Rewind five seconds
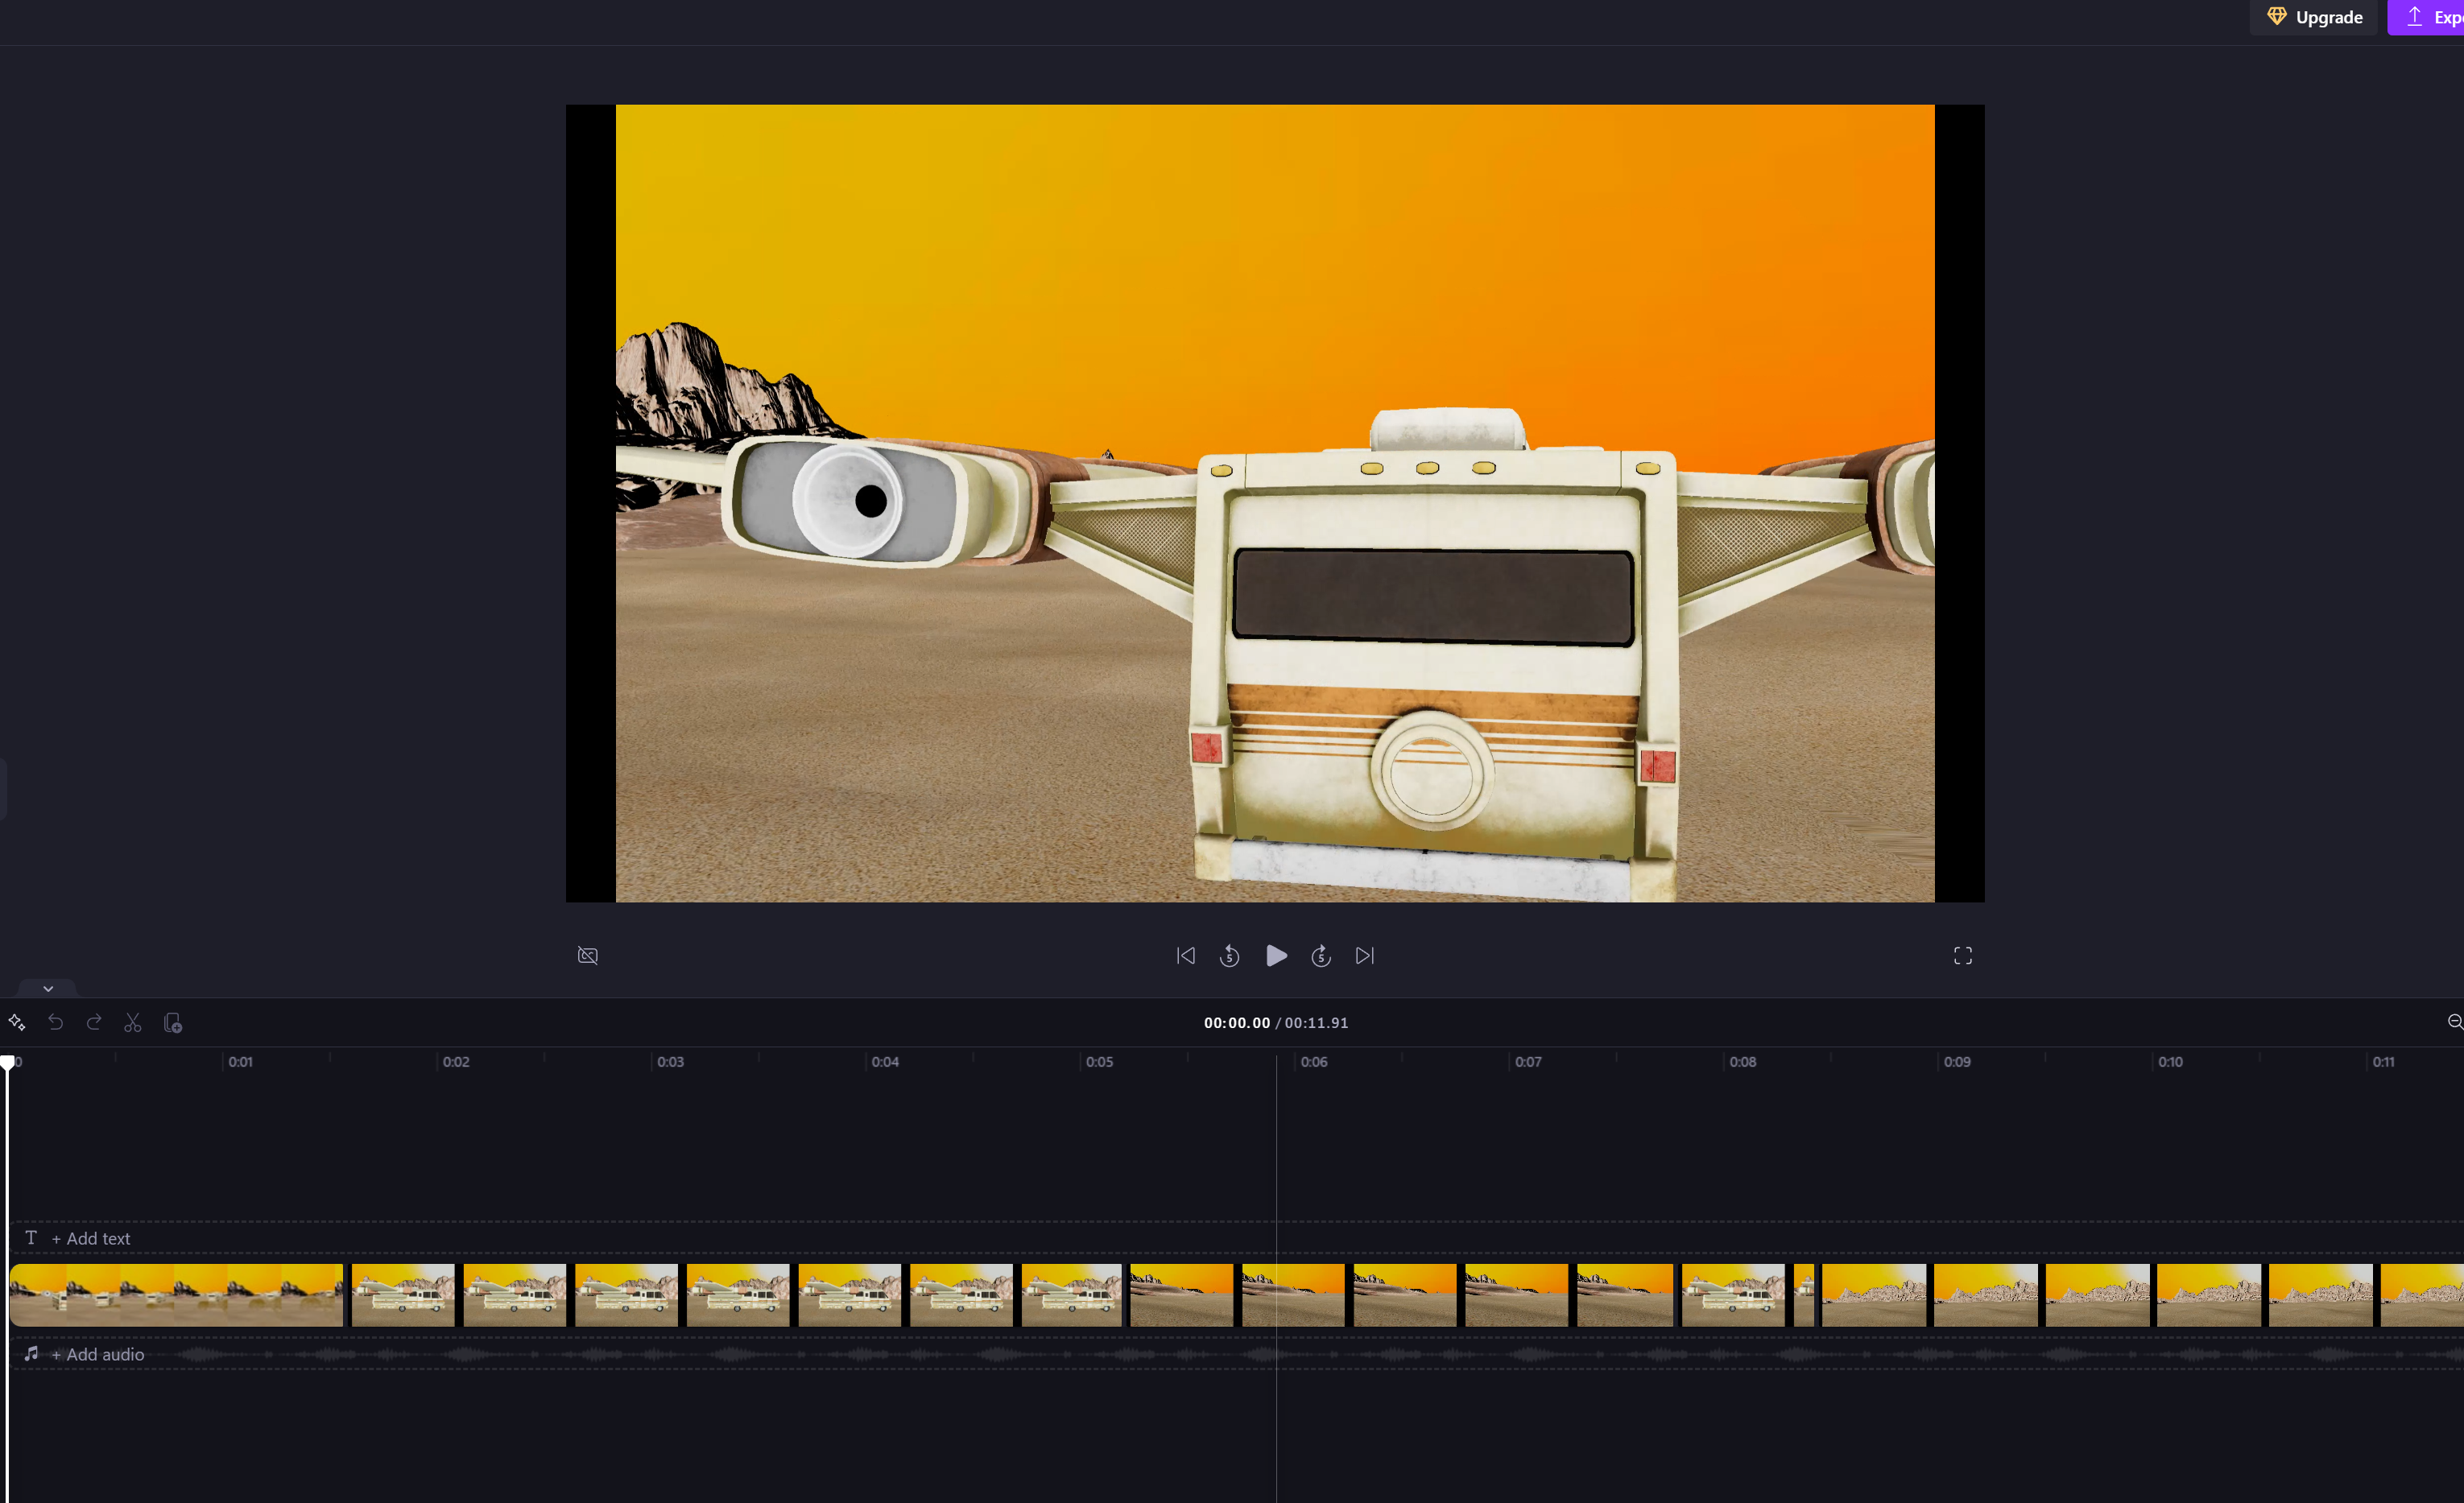The width and height of the screenshot is (2464, 1503). [x=1229, y=955]
